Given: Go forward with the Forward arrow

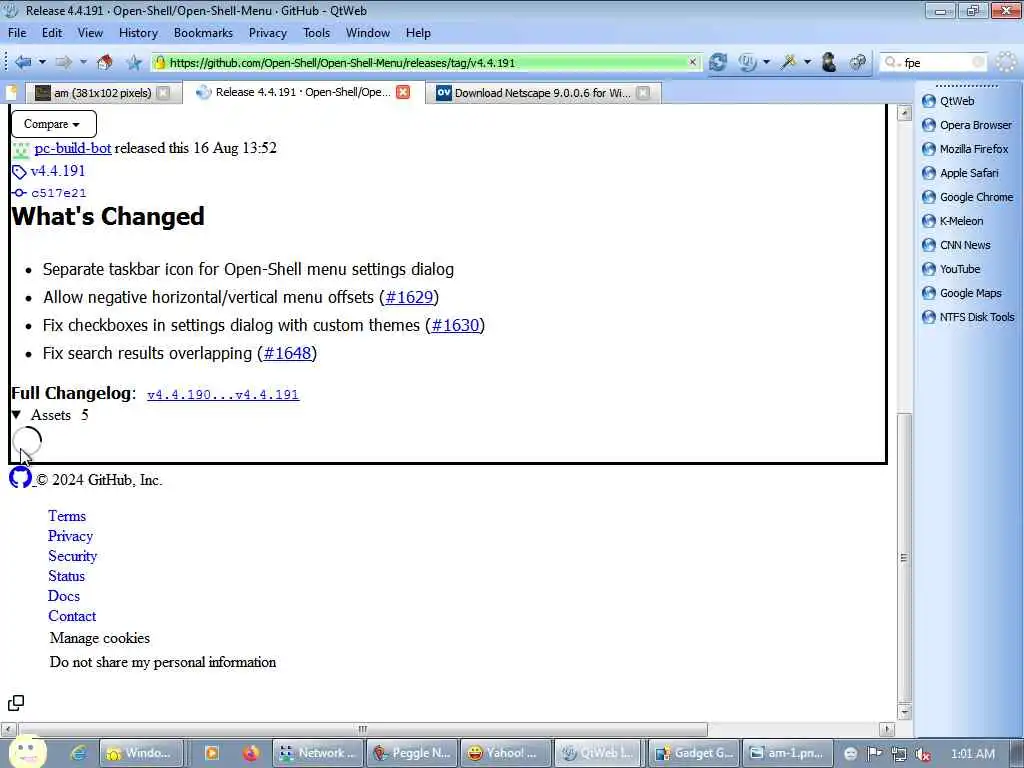Looking at the screenshot, I should 63,62.
